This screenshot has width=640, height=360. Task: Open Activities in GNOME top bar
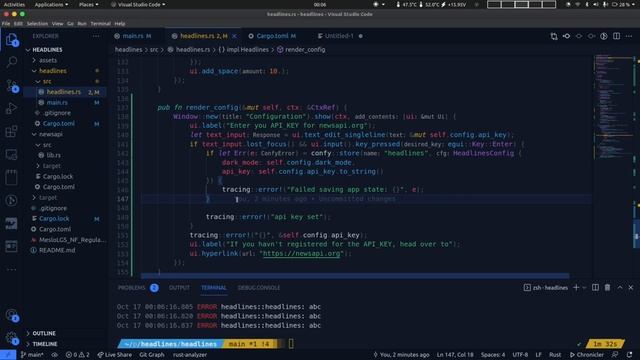pos(14,4)
